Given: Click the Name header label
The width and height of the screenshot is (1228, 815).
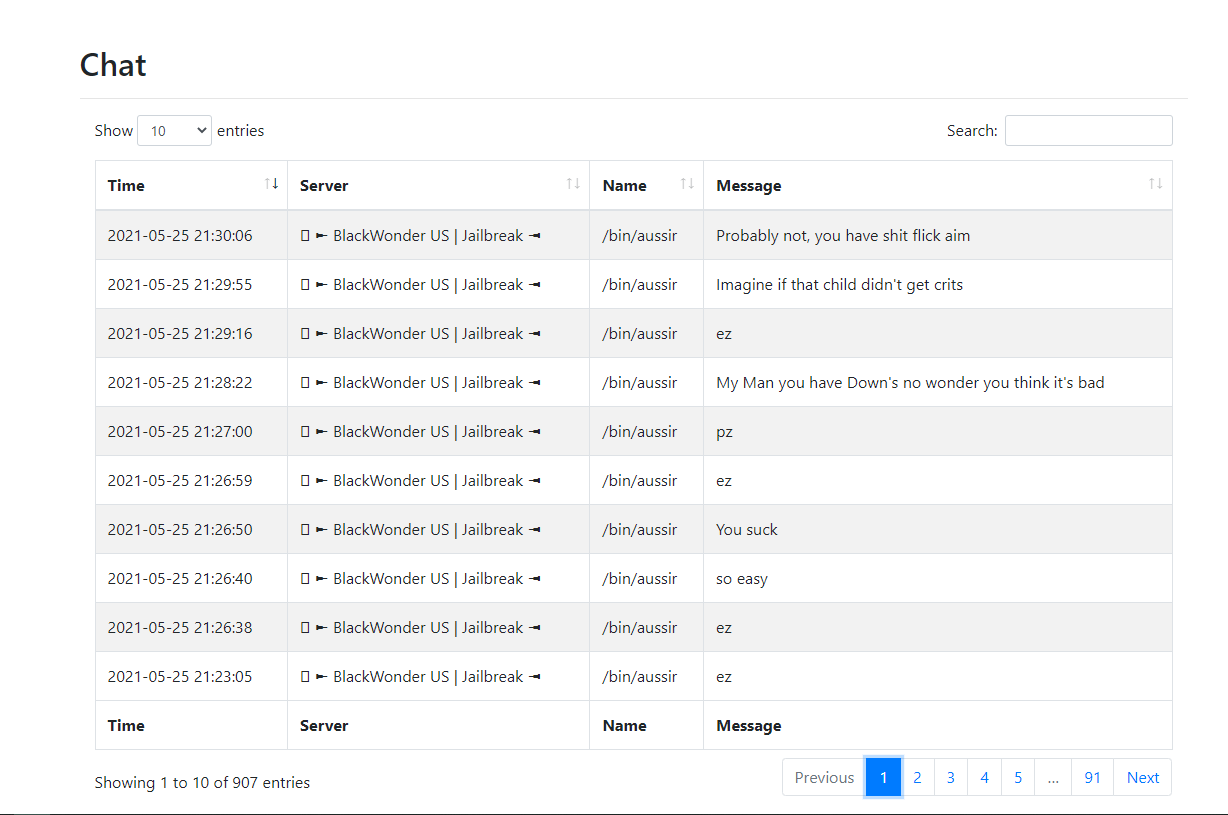Looking at the screenshot, I should [x=625, y=185].
